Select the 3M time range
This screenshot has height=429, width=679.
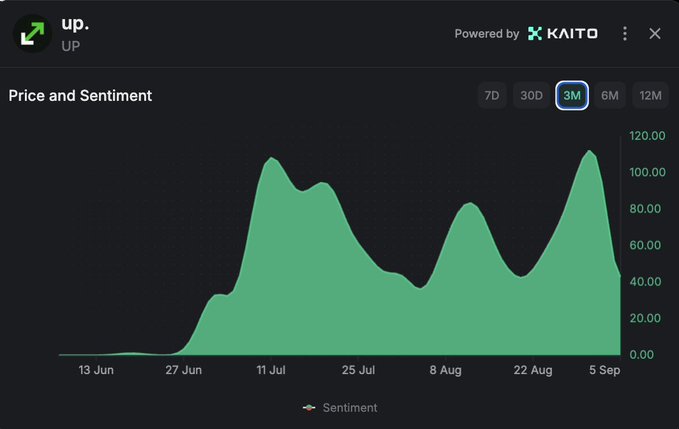(x=572, y=95)
